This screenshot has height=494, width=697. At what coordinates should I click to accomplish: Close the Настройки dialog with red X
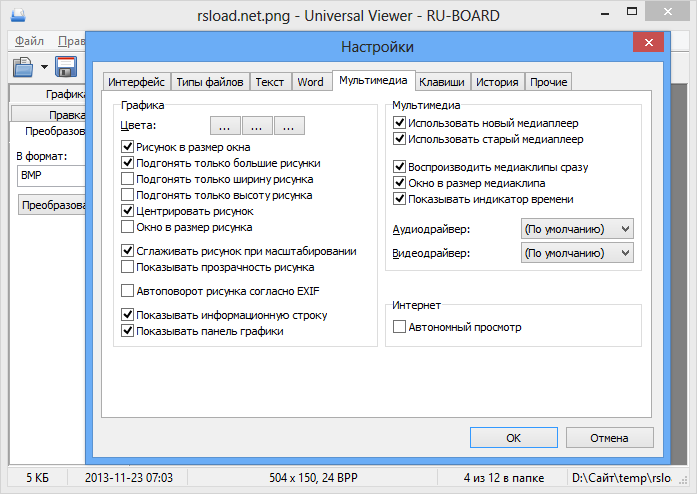click(649, 43)
